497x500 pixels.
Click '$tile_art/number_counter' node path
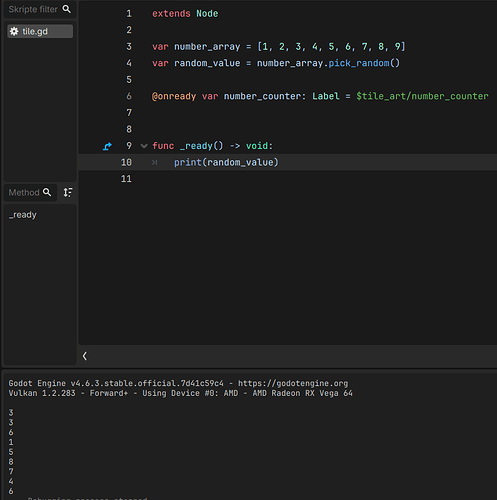coord(422,96)
